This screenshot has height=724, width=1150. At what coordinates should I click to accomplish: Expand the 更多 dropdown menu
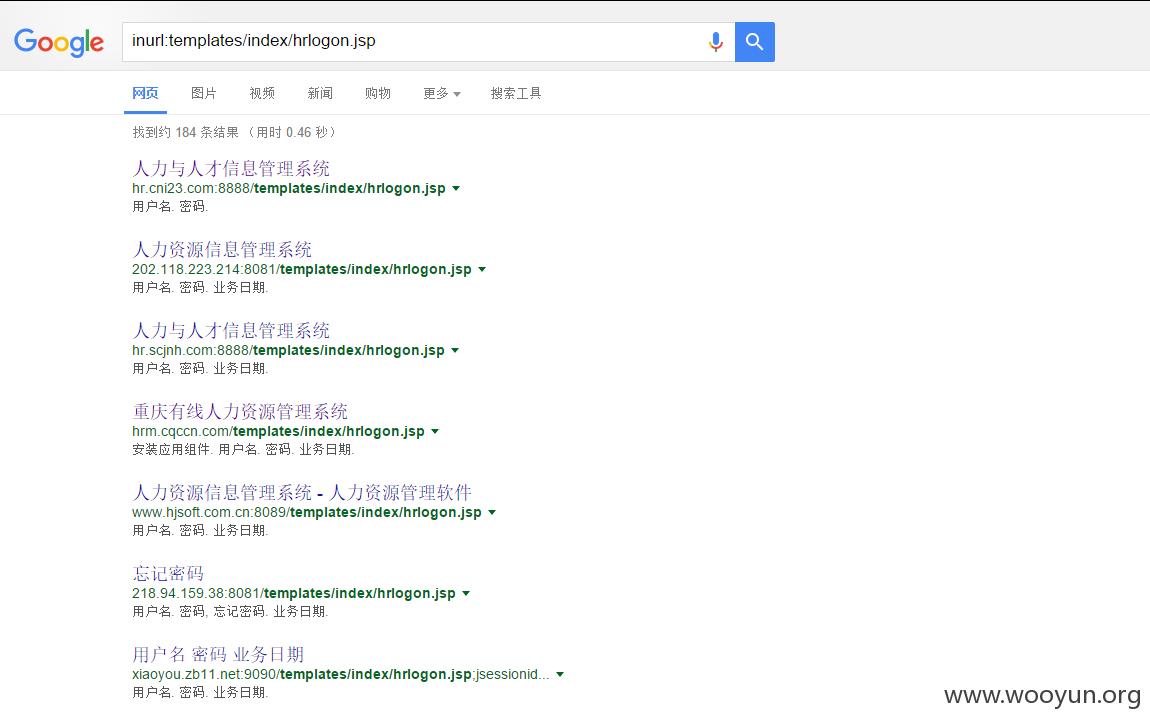pyautogui.click(x=442, y=93)
